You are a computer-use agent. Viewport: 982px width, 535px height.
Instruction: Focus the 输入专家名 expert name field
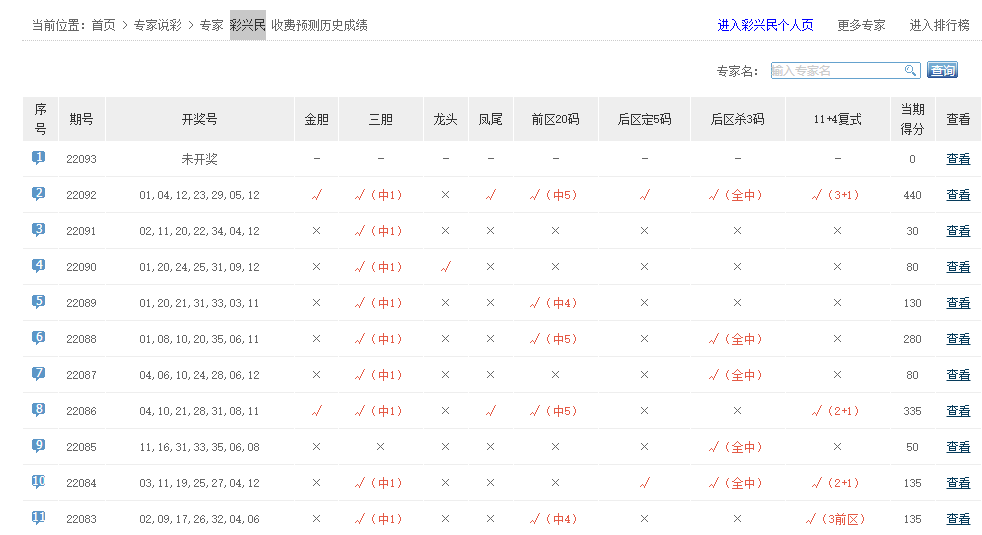[836, 70]
